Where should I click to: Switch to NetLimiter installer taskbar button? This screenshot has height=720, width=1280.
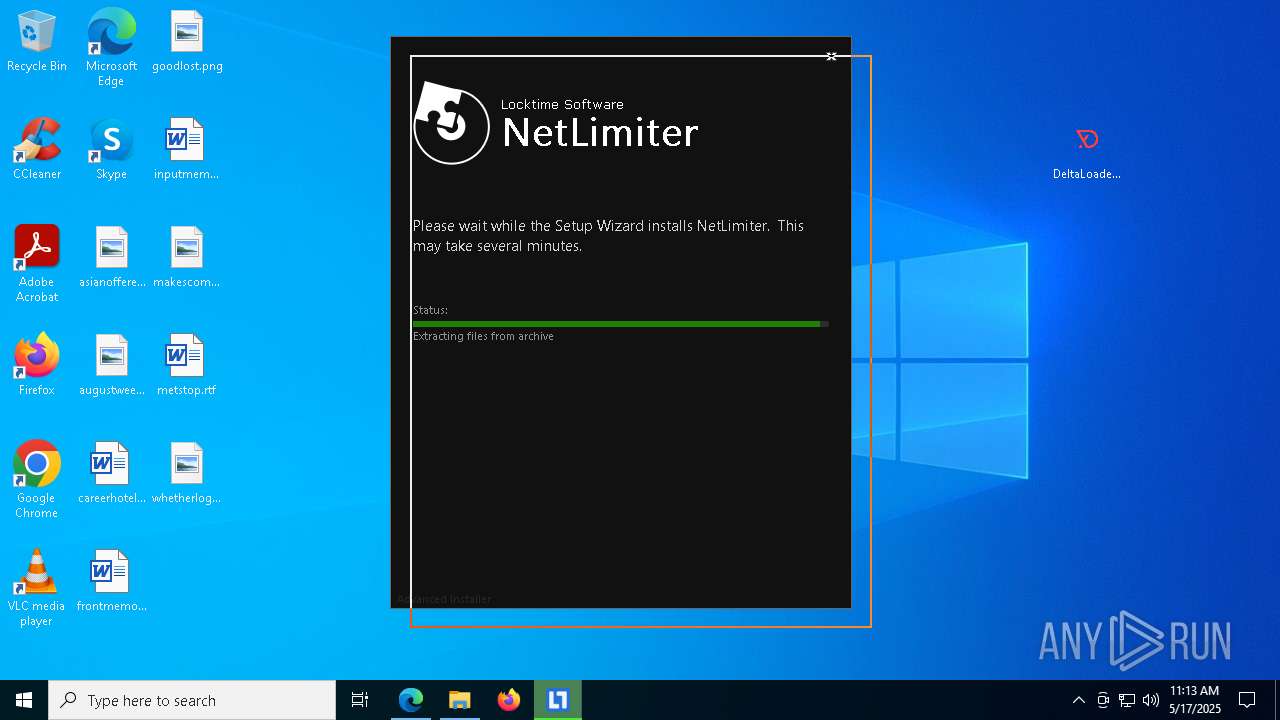[x=558, y=700]
